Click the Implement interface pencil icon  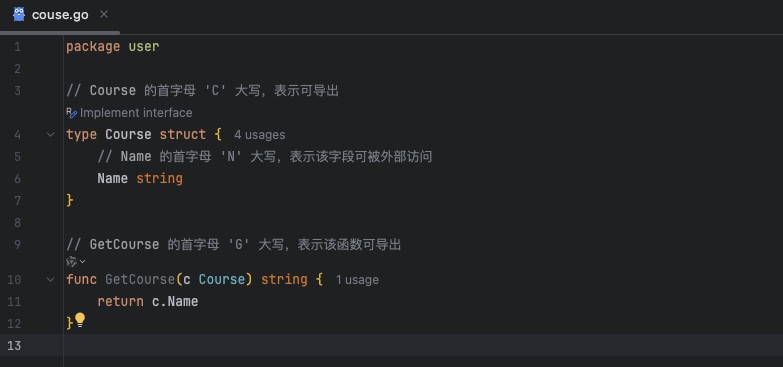click(71, 113)
